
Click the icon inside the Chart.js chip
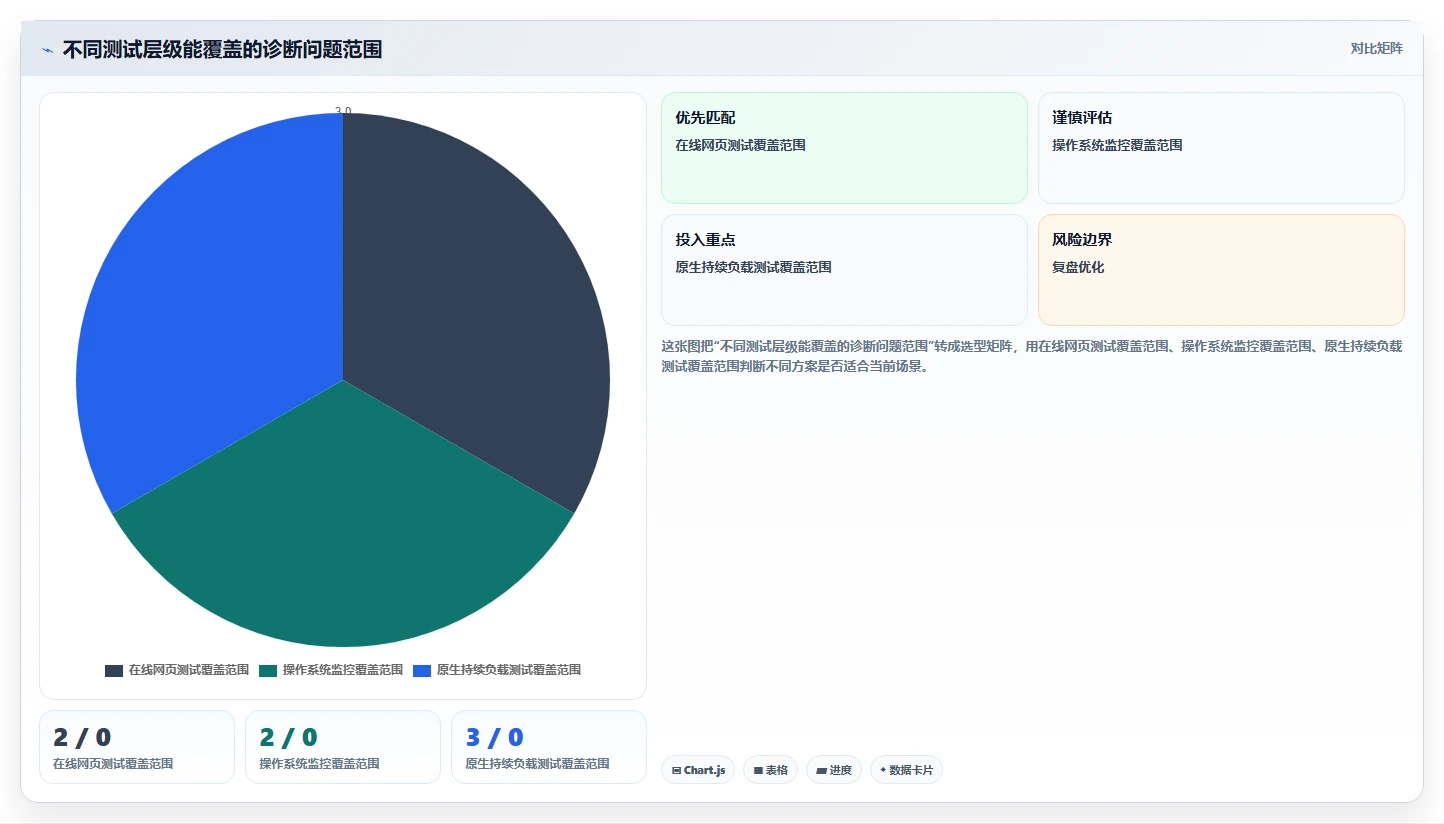[x=676, y=770]
